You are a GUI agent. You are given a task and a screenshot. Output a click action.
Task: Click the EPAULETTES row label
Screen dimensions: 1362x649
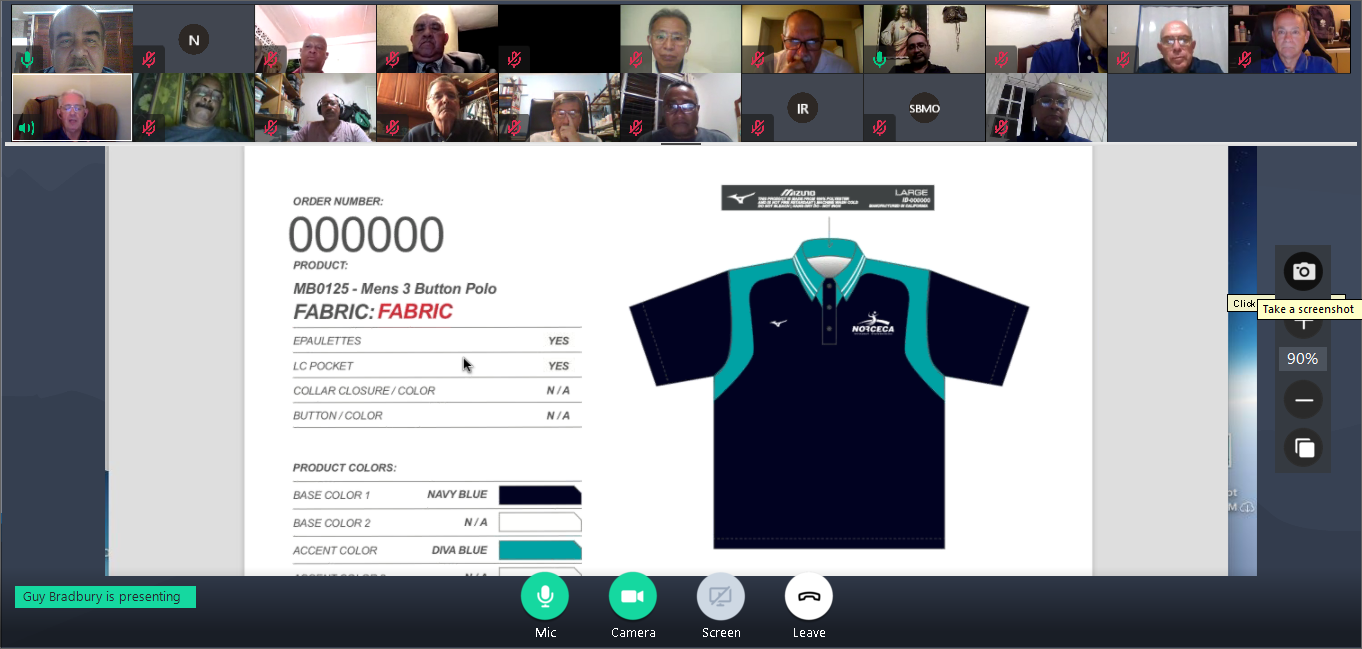tap(327, 341)
